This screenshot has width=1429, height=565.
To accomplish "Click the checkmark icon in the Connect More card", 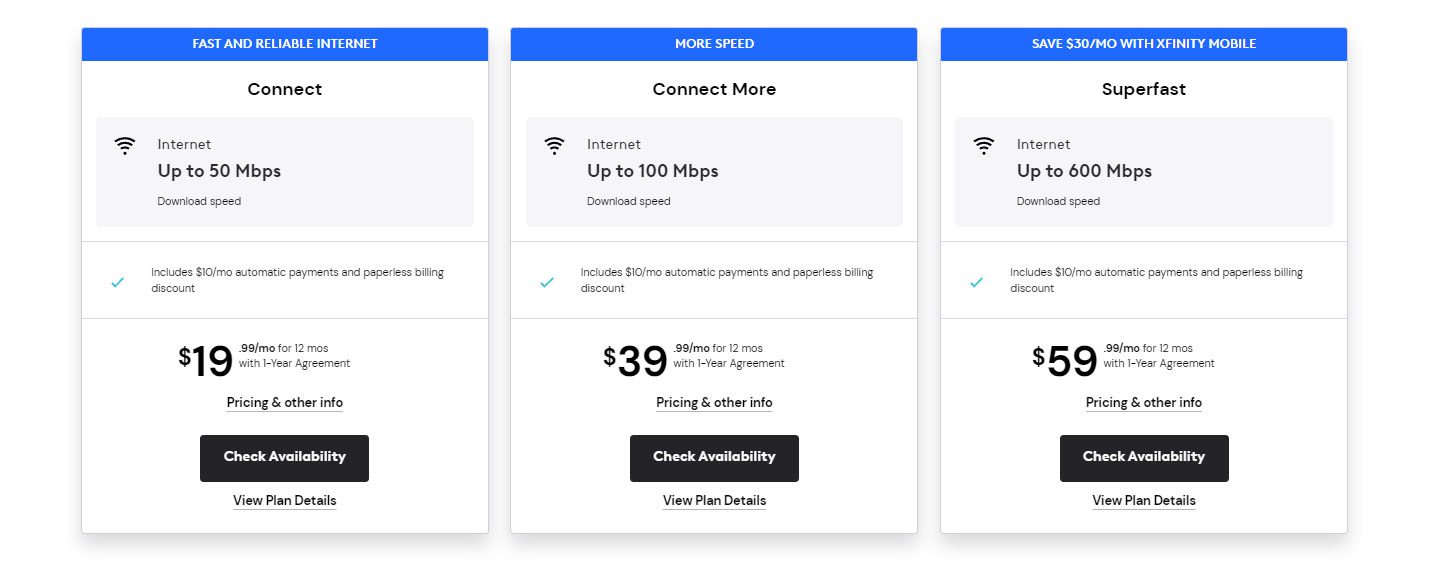I will [x=547, y=282].
